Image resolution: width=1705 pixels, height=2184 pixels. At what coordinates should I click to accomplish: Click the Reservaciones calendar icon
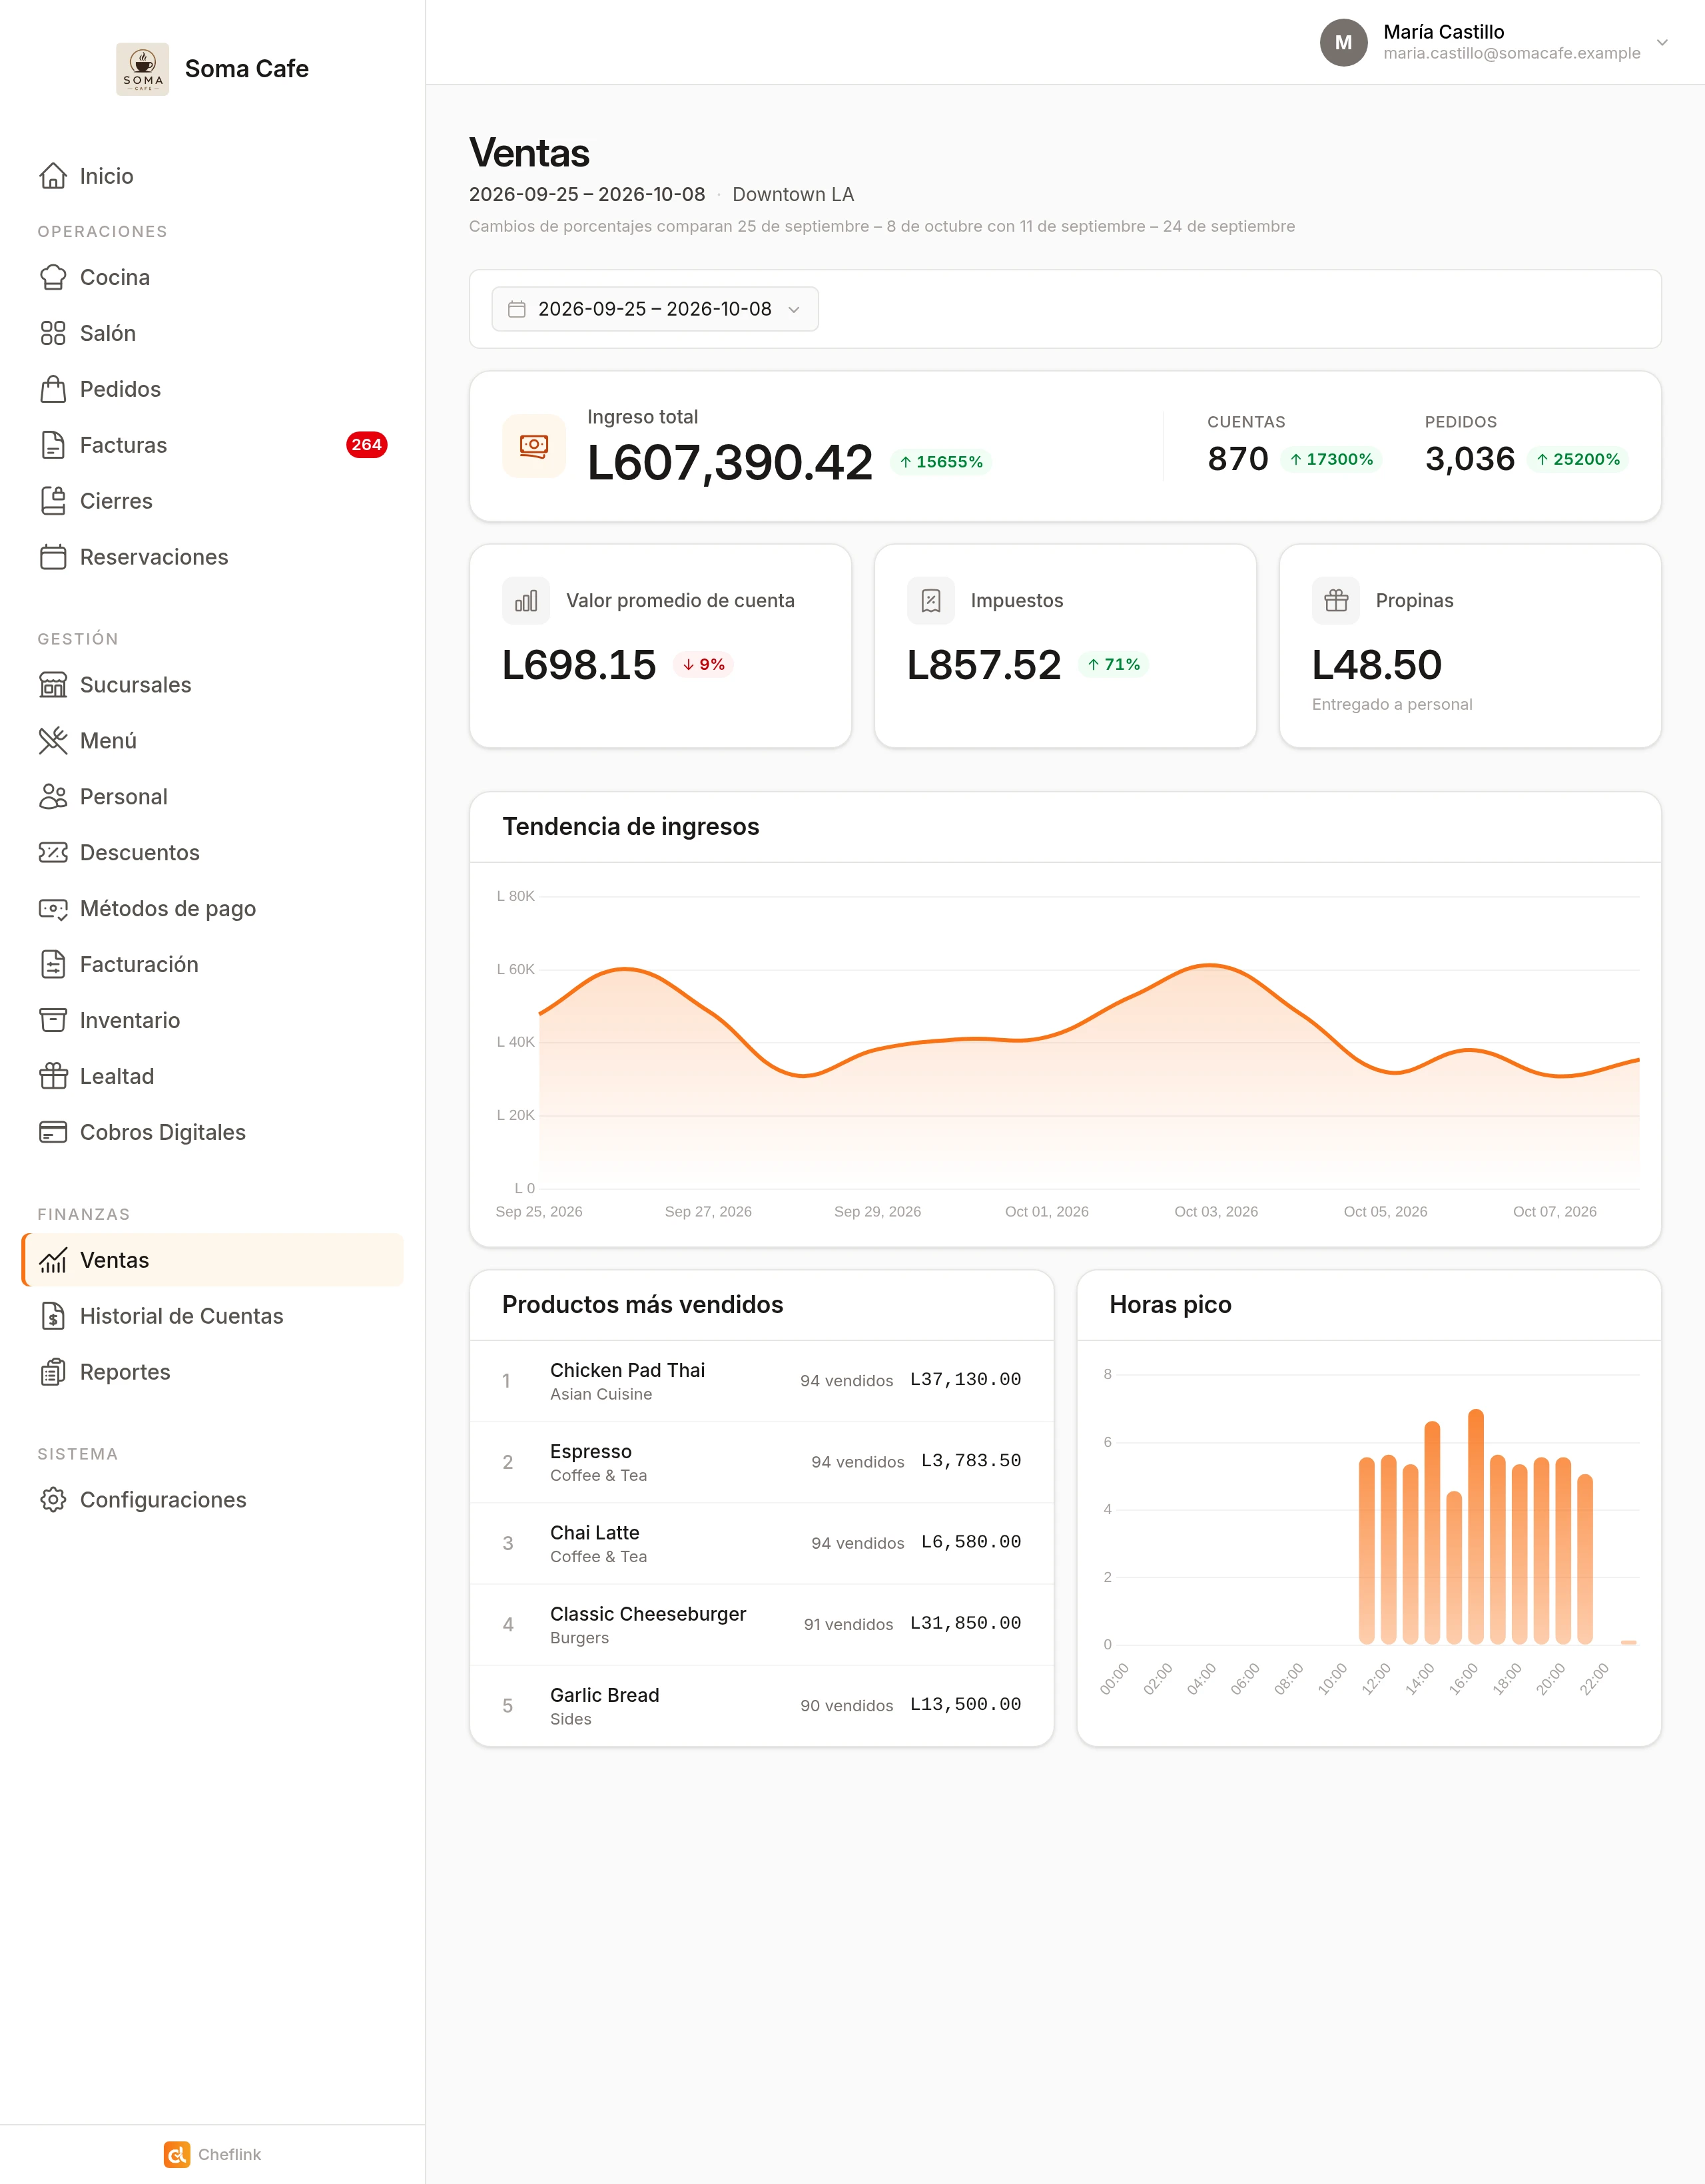(x=53, y=557)
